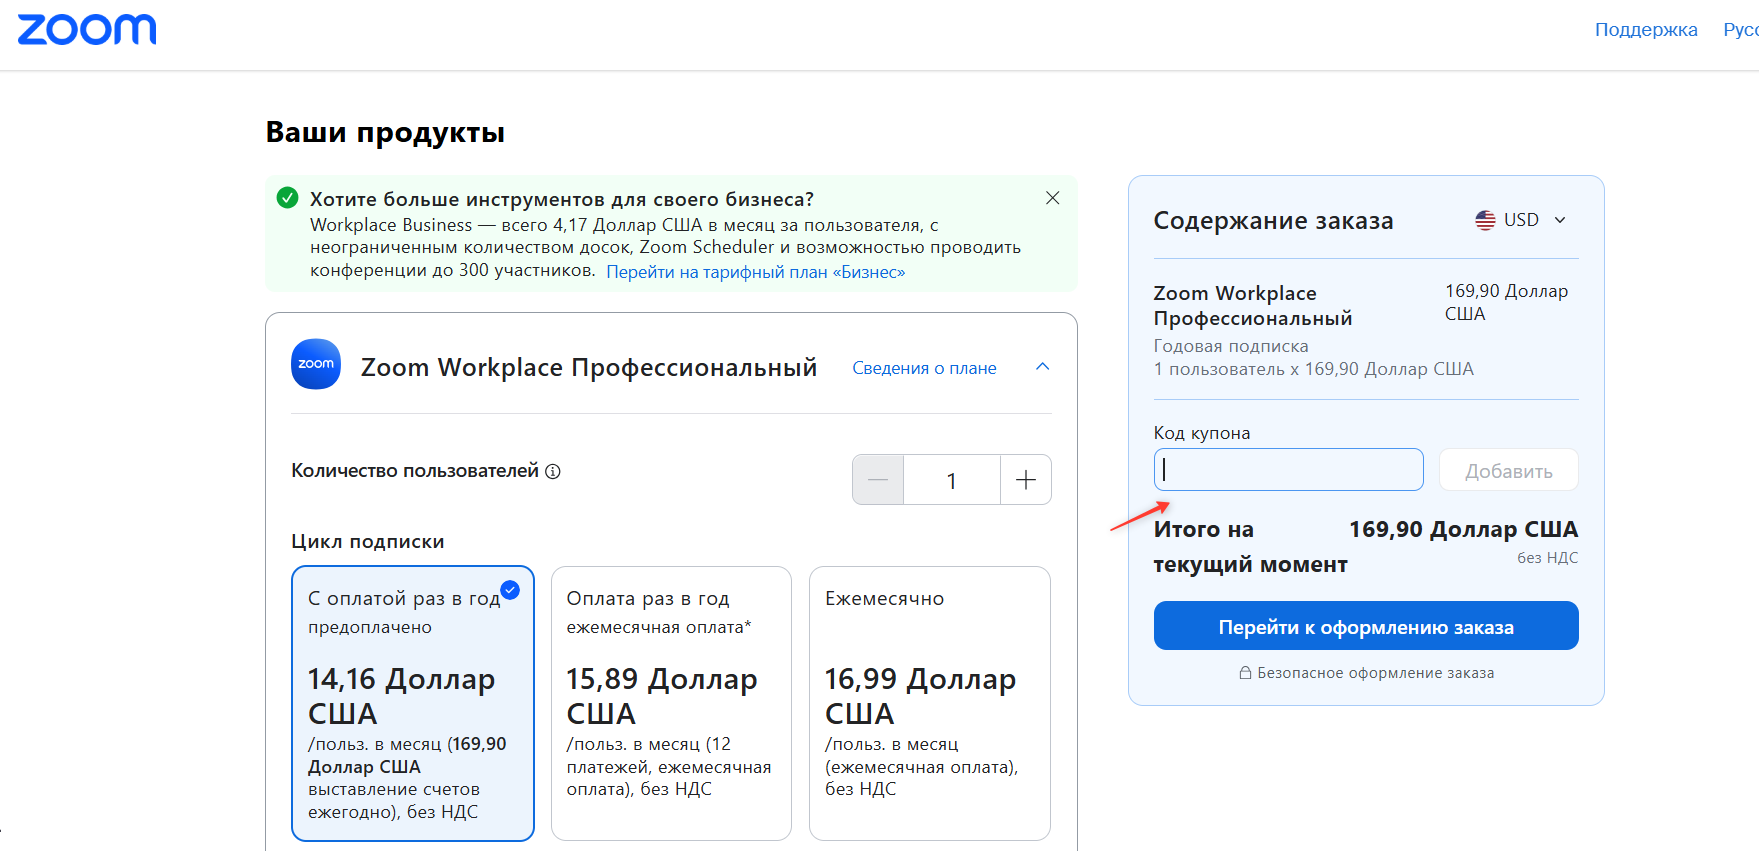Click Перейти к оформлению заказа button

point(1366,626)
